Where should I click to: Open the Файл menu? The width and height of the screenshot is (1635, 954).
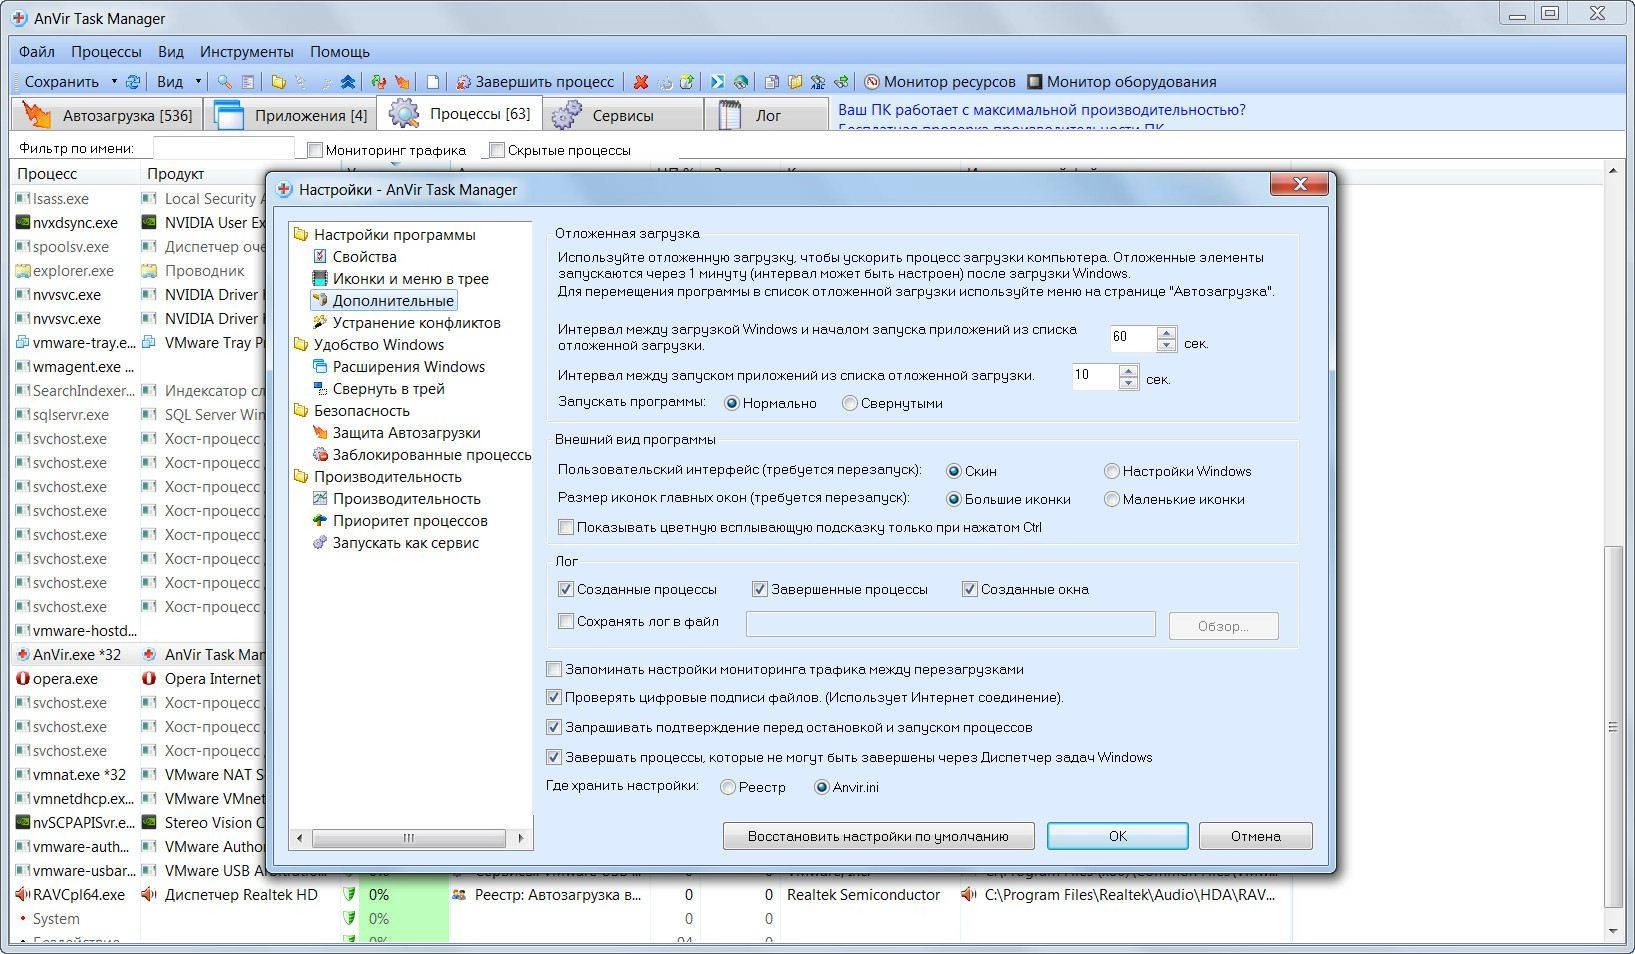[37, 51]
